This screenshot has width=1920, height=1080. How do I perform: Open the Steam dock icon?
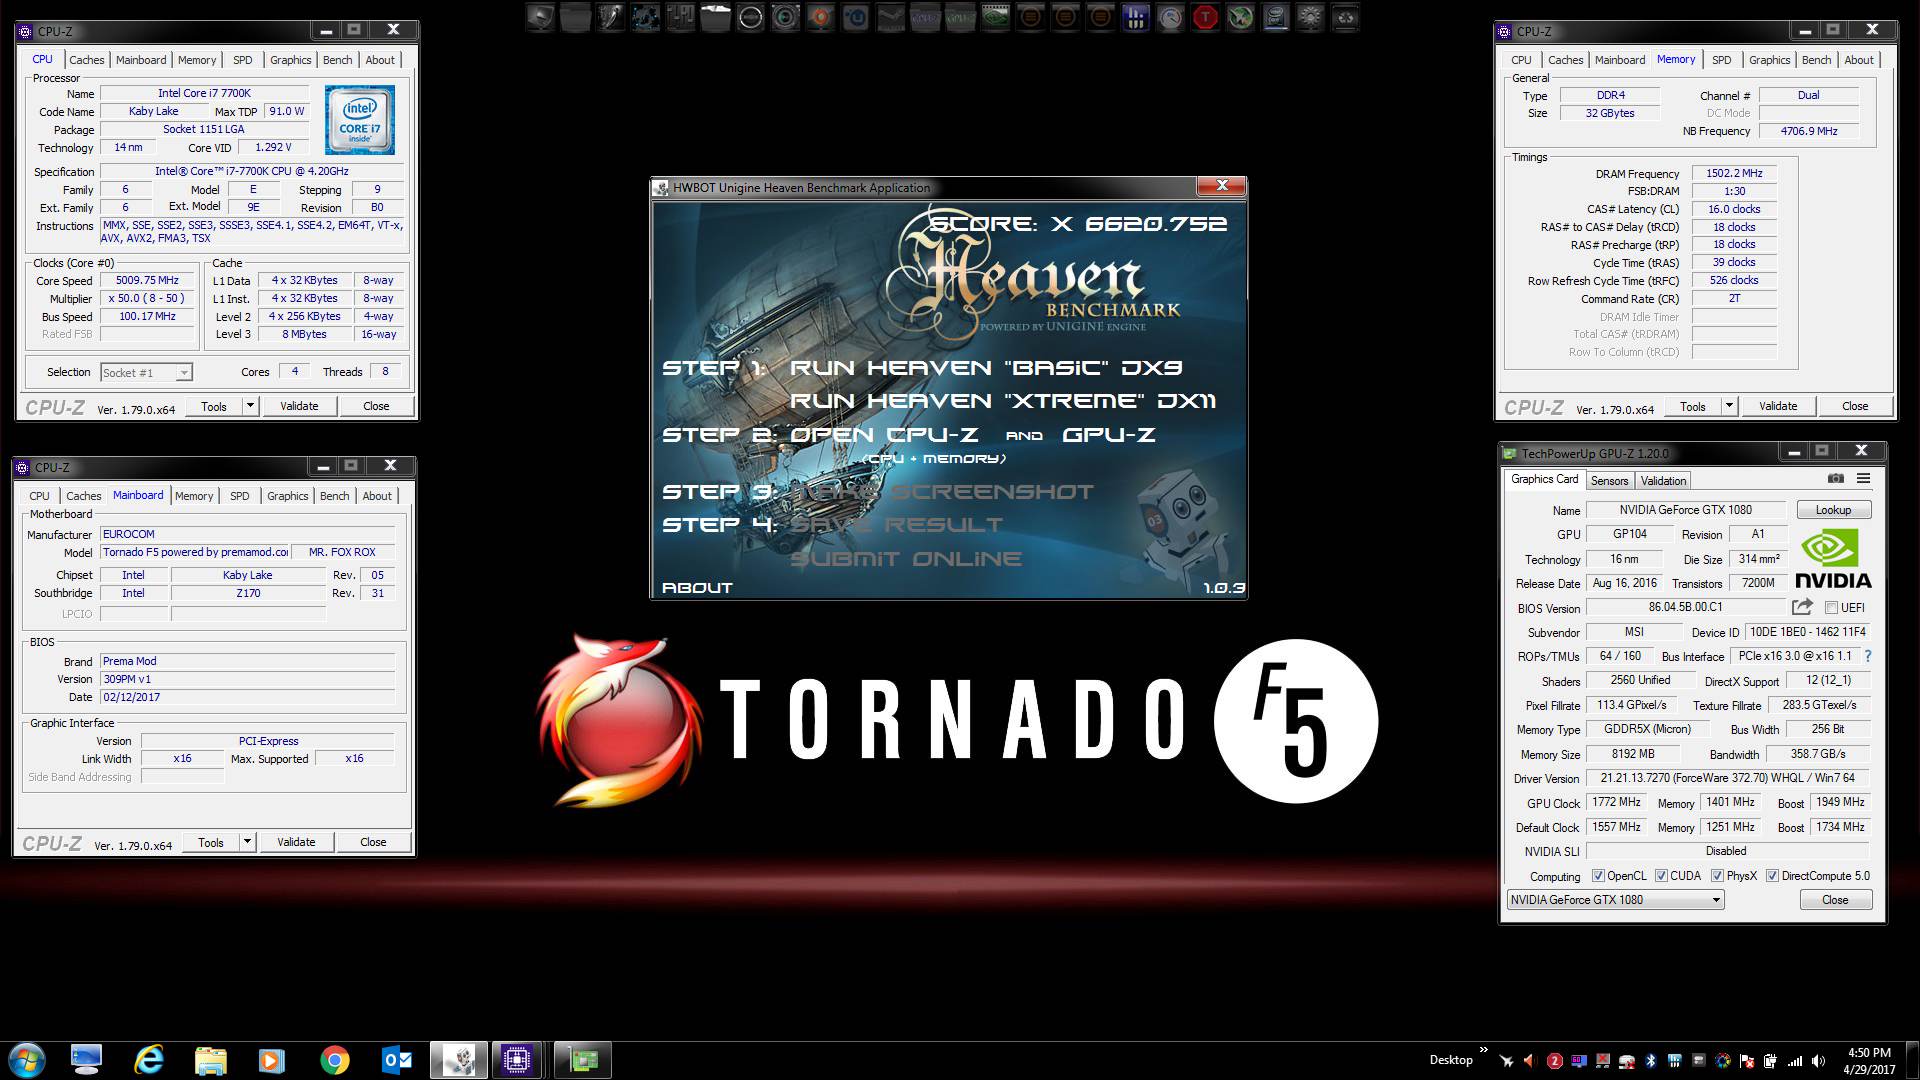(891, 17)
